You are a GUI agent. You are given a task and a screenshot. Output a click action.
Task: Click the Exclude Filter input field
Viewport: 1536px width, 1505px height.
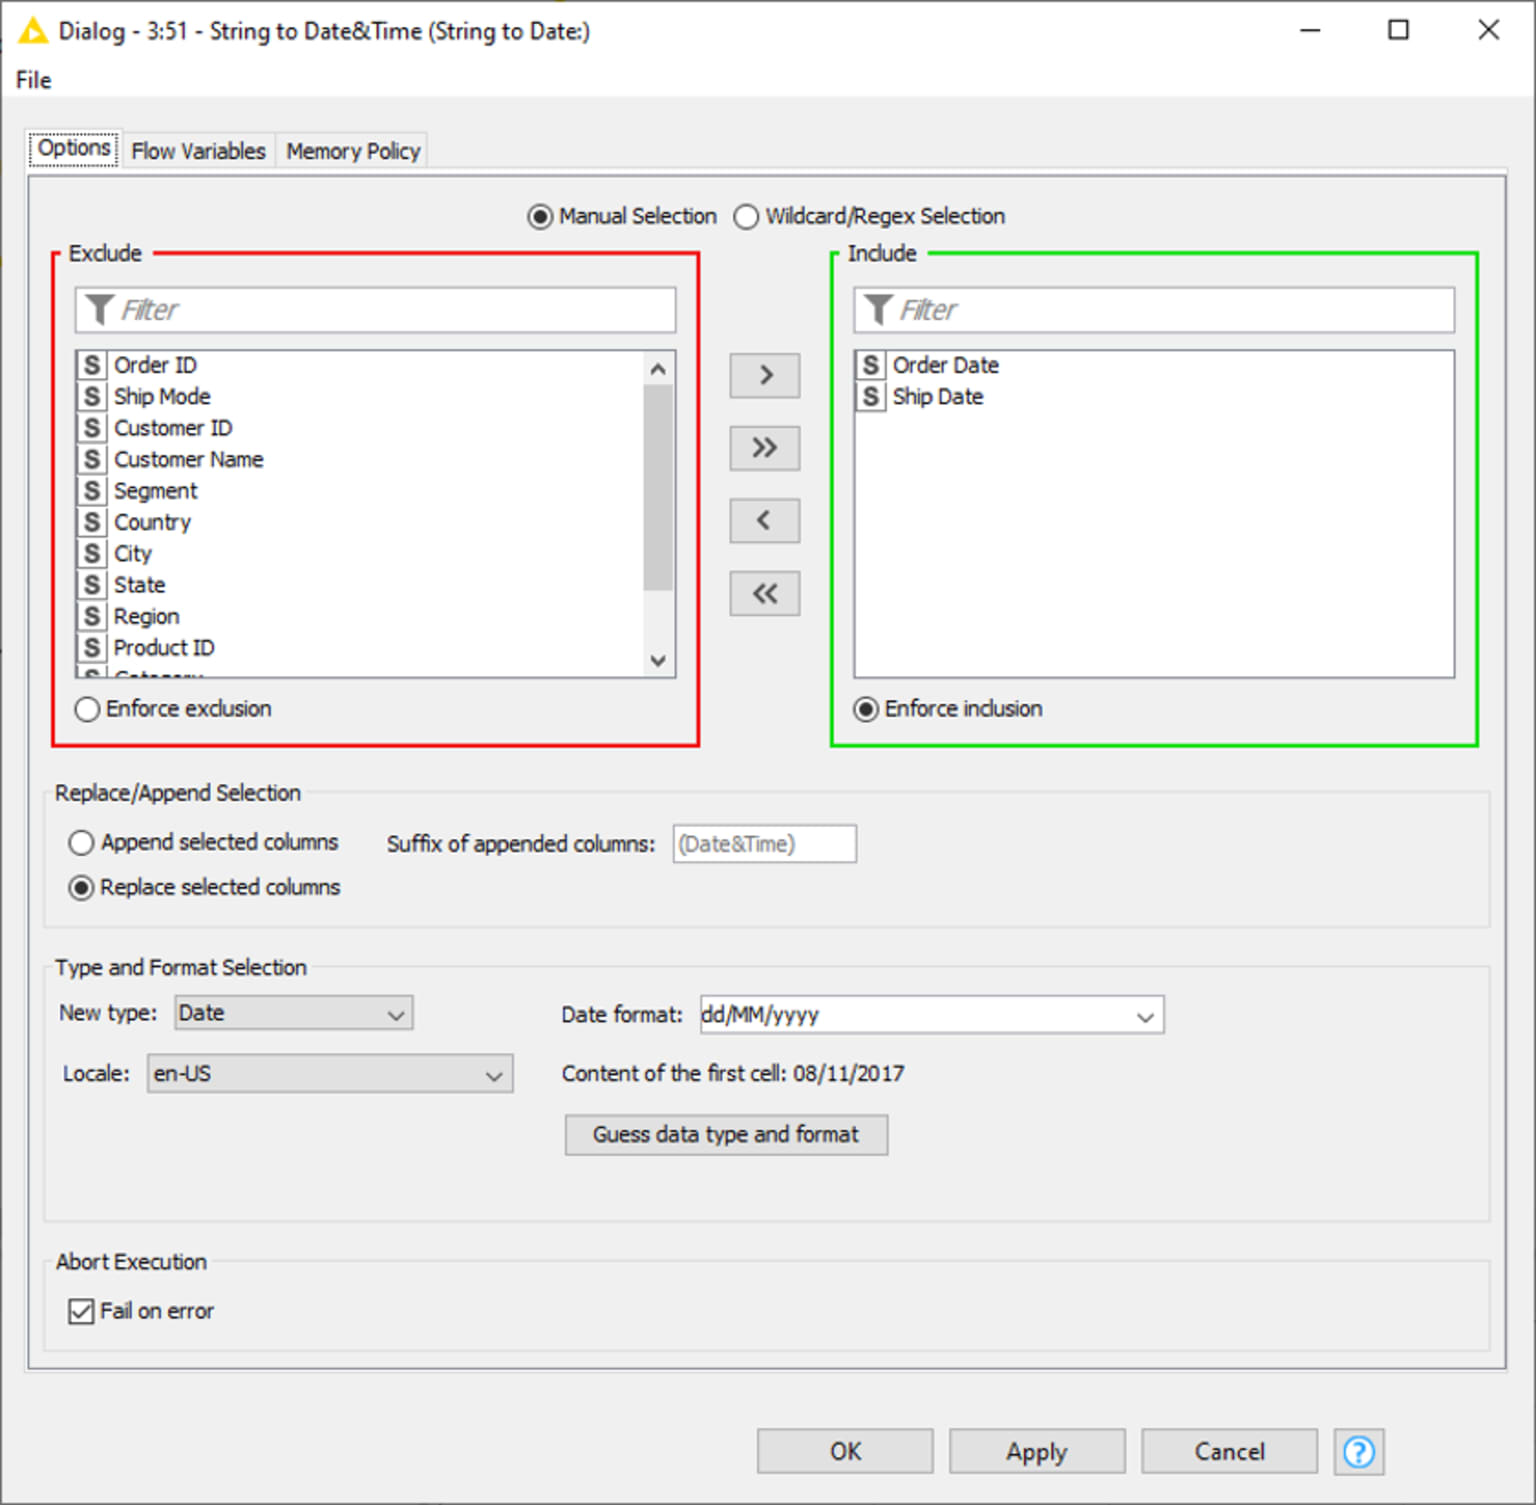pos(376,310)
